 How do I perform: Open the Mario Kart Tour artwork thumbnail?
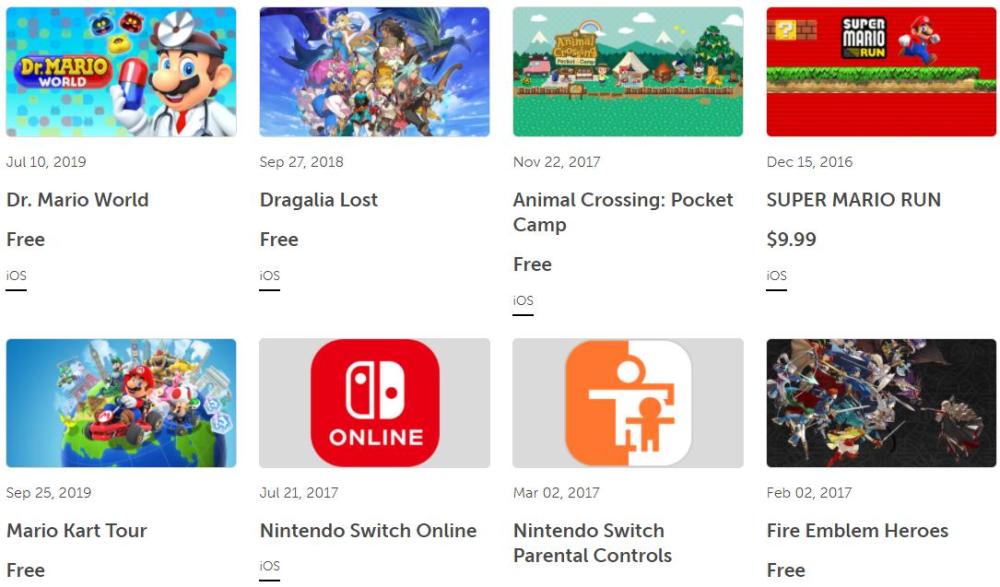121,403
